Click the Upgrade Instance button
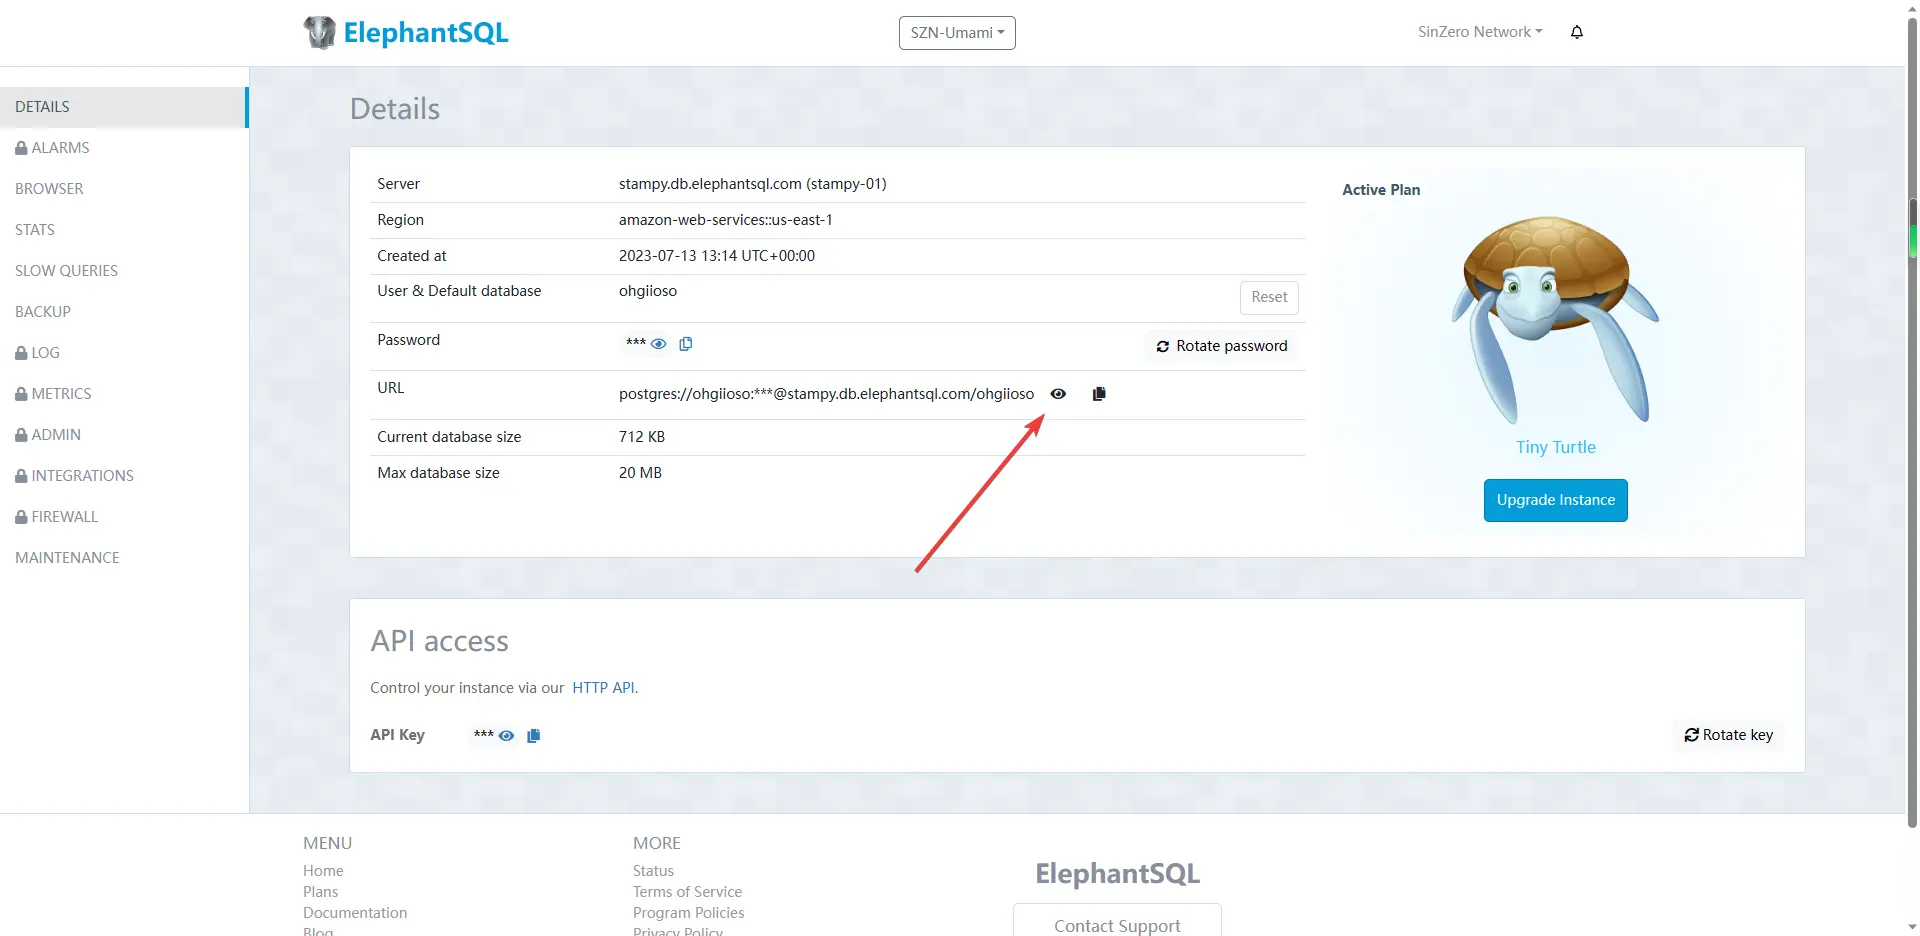This screenshot has height=936, width=1920. 1555,500
